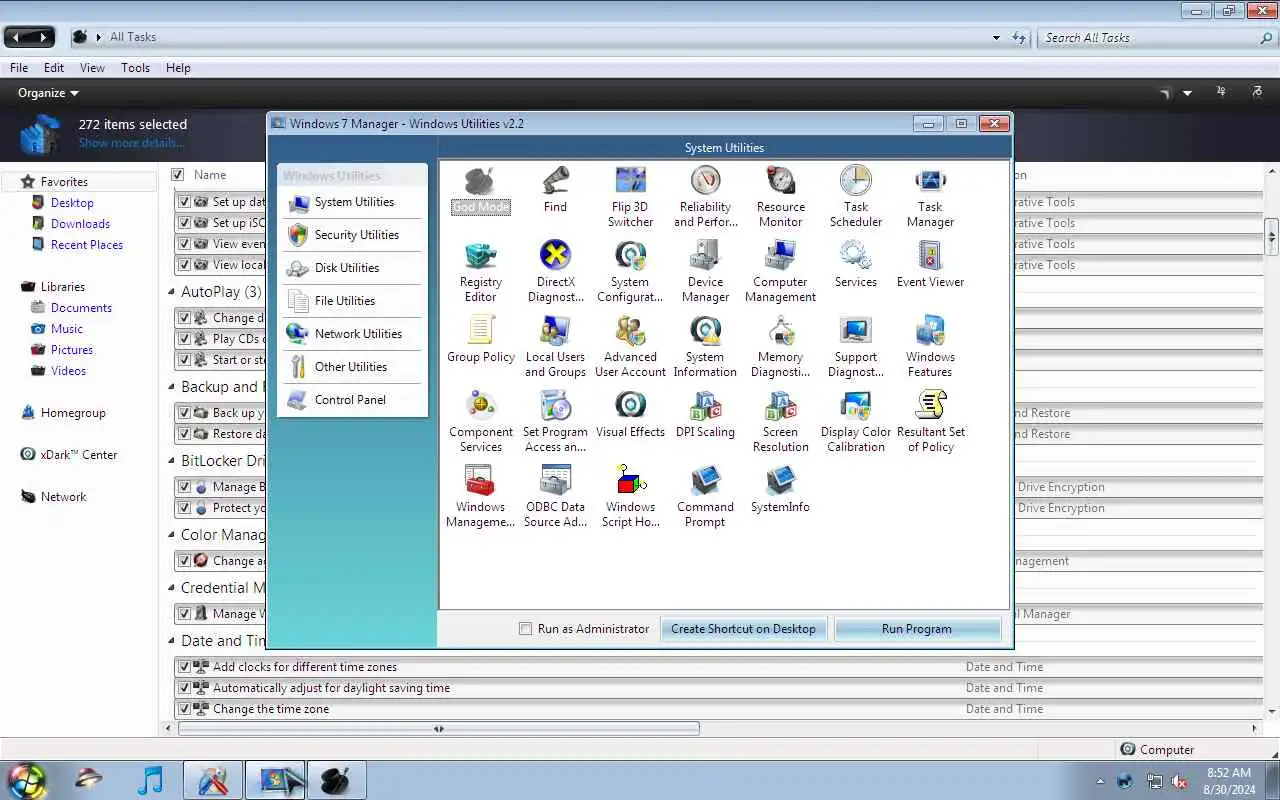Collapse the Date and Time group

point(172,641)
